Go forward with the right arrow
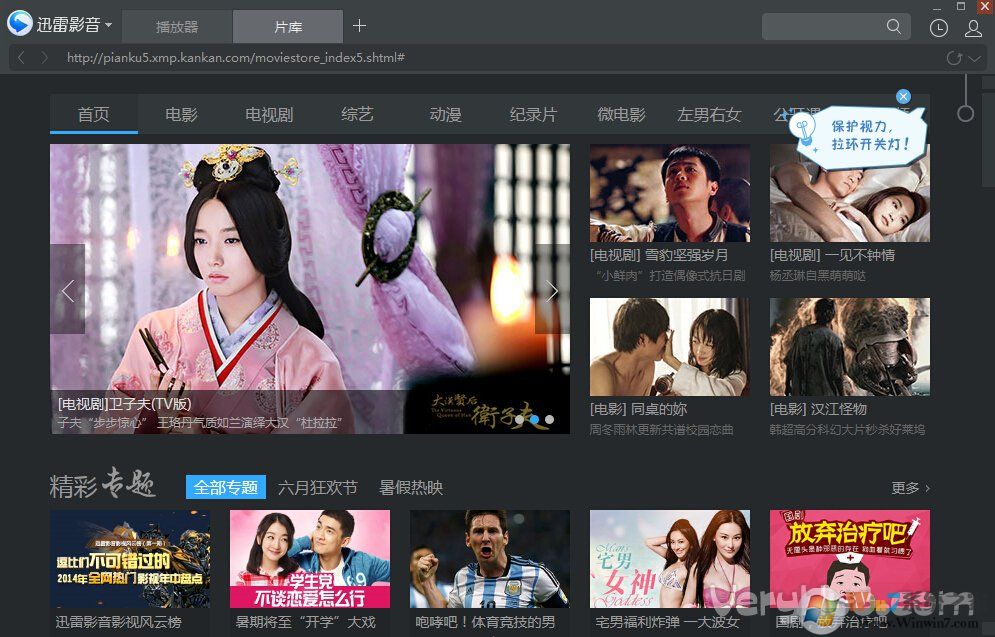Image resolution: width=995 pixels, height=637 pixels. pyautogui.click(x=44, y=58)
